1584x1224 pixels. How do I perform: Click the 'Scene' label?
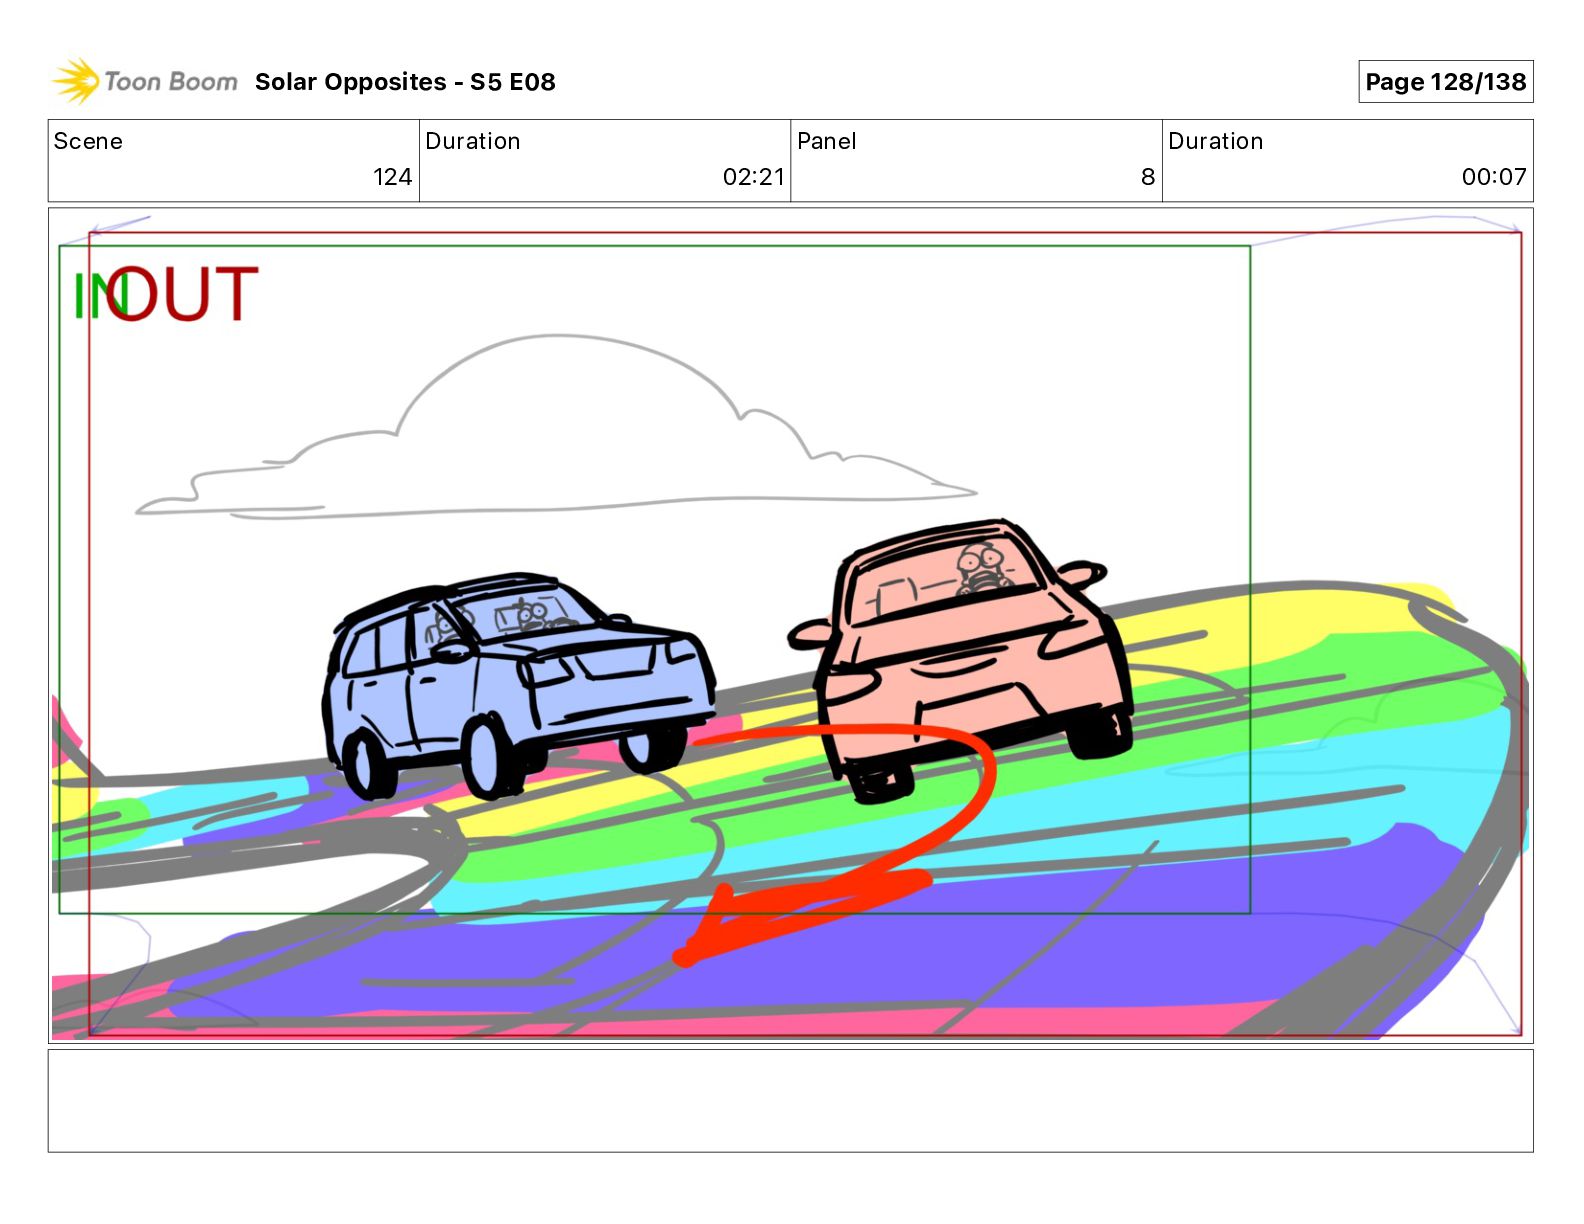[88, 141]
